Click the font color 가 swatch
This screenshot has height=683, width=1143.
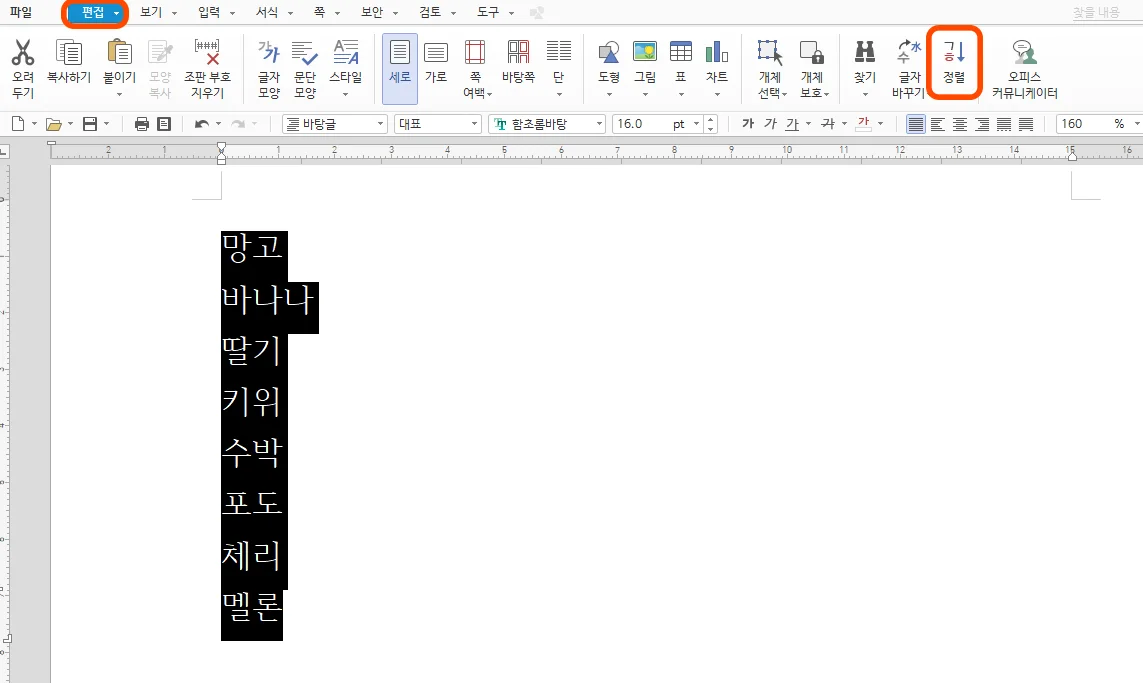pyautogui.click(x=863, y=124)
